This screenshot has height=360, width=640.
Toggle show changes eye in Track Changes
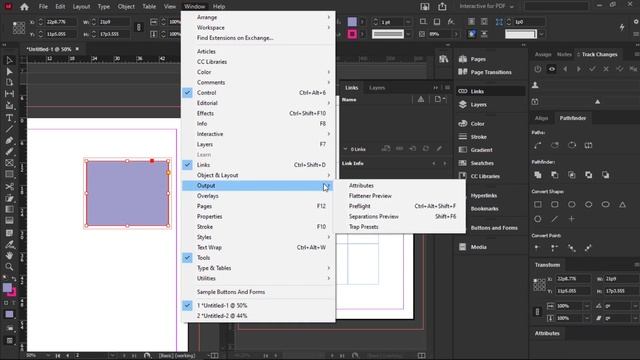(x=551, y=69)
